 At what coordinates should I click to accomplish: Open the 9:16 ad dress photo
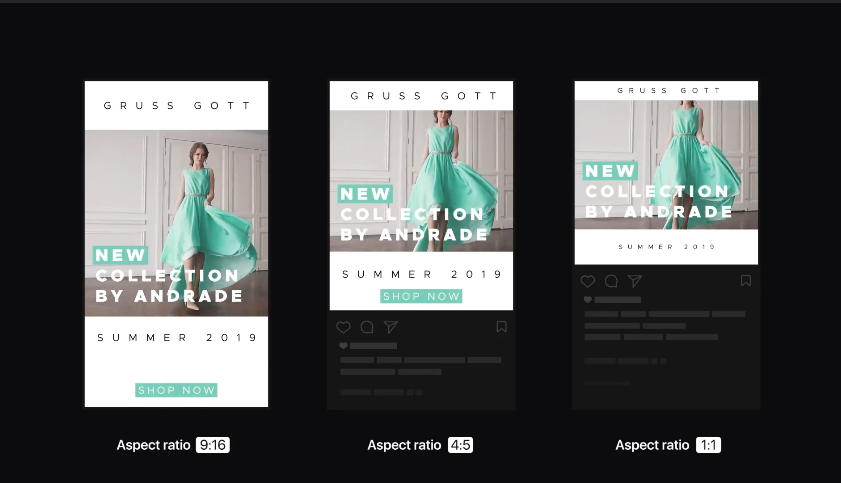(176, 223)
